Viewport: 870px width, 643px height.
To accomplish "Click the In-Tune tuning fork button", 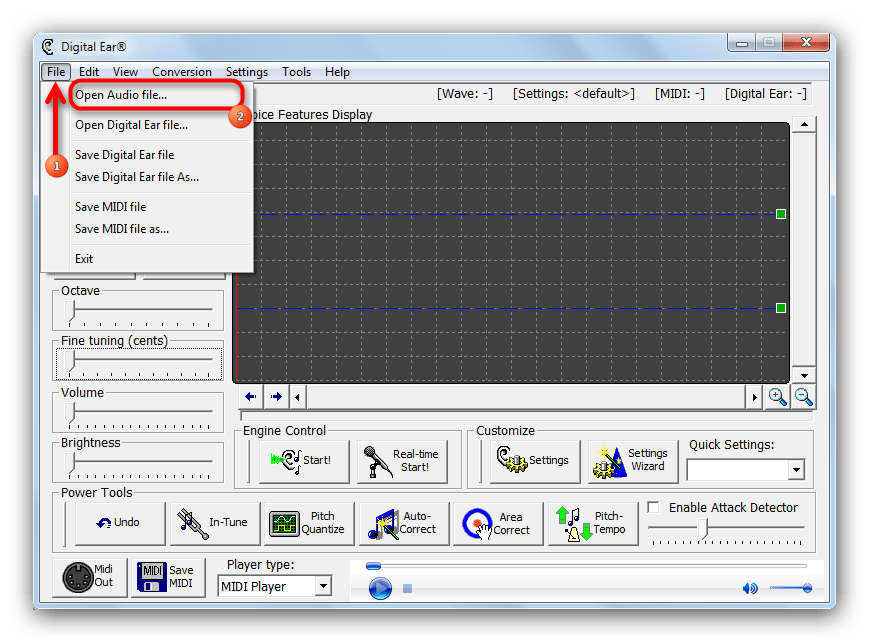I will pos(214,523).
